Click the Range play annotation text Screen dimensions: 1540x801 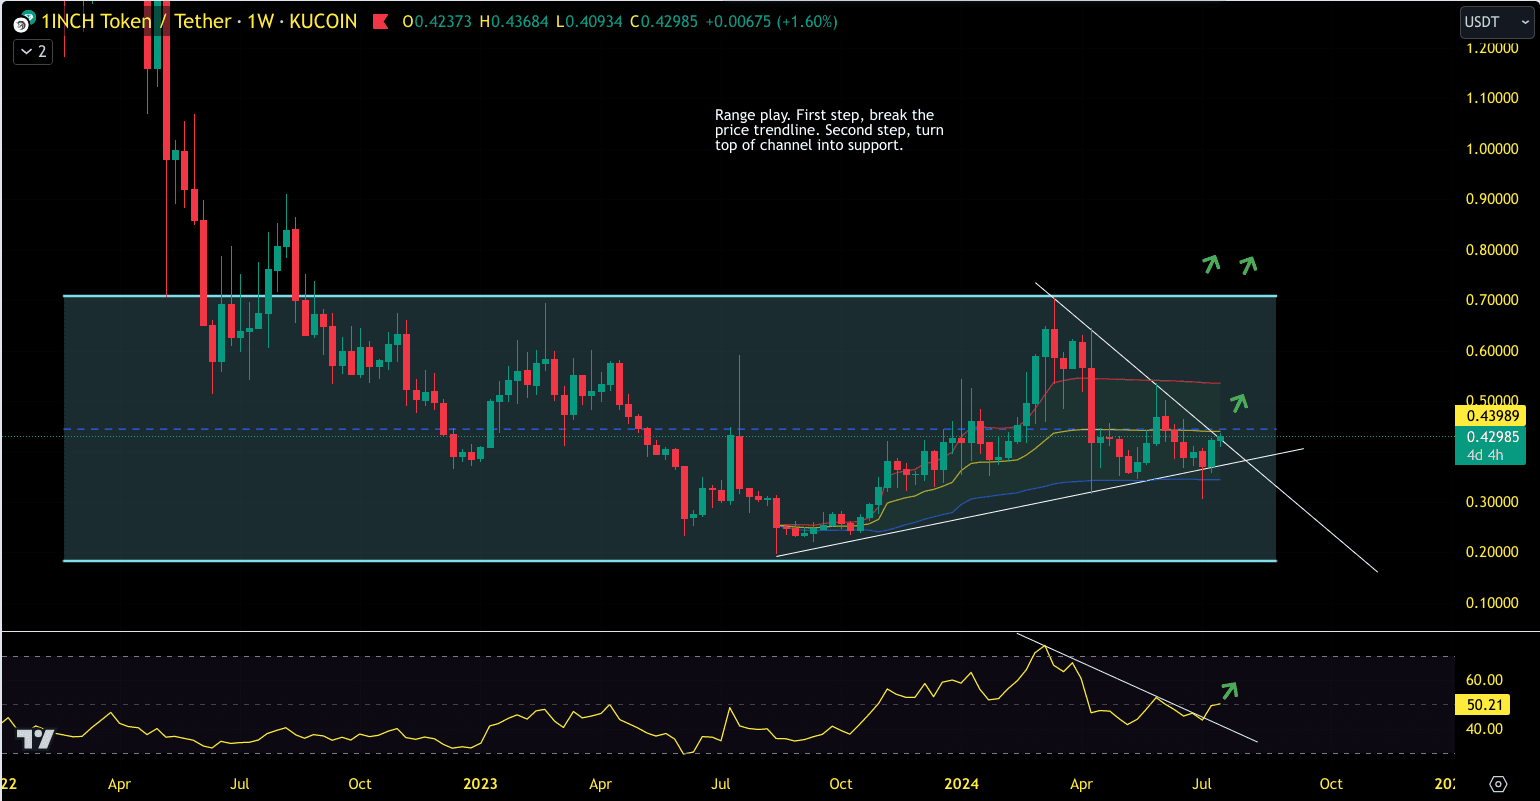point(829,130)
